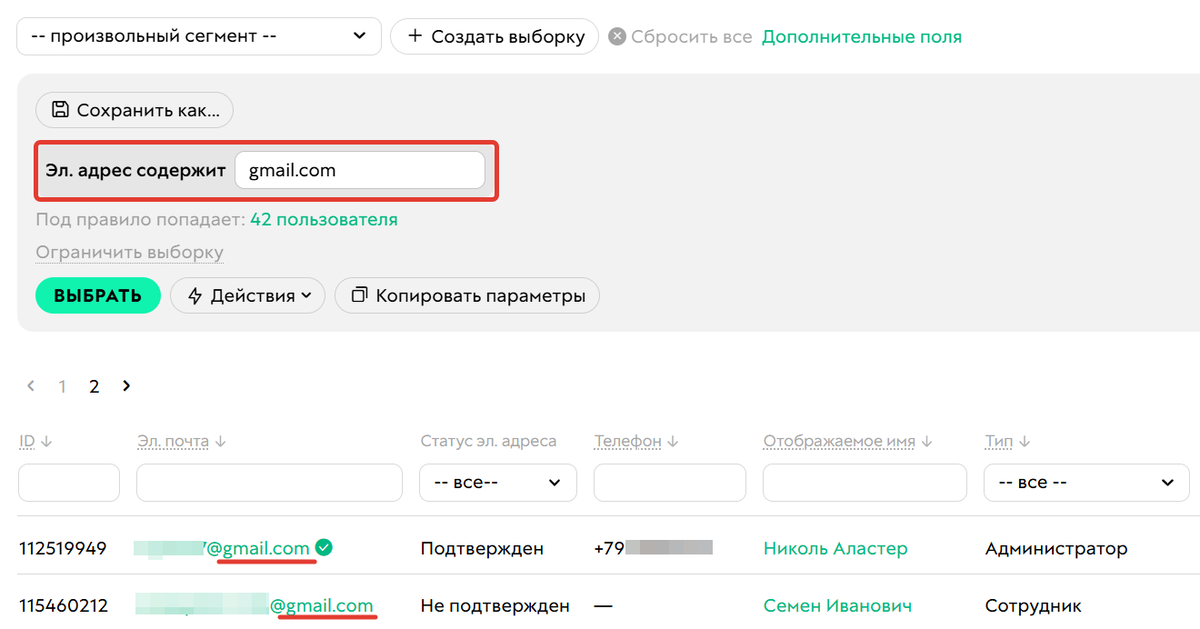Click the sort arrow next to «Отображаемое имя»
Image resolution: width=1200 pixels, height=629 pixels.
pos(924,440)
